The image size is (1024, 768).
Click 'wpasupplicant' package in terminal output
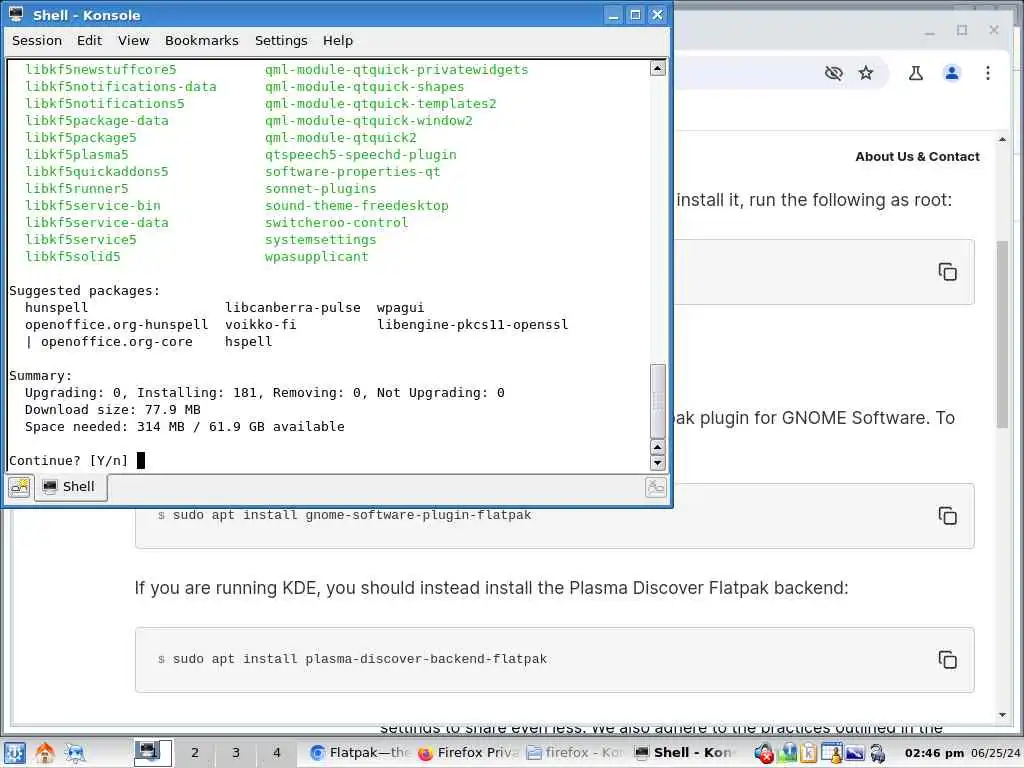[x=316, y=257]
